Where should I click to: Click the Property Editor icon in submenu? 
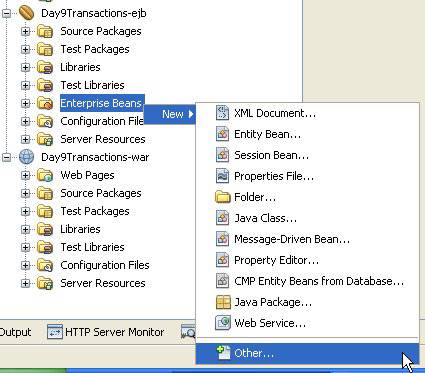(222, 260)
